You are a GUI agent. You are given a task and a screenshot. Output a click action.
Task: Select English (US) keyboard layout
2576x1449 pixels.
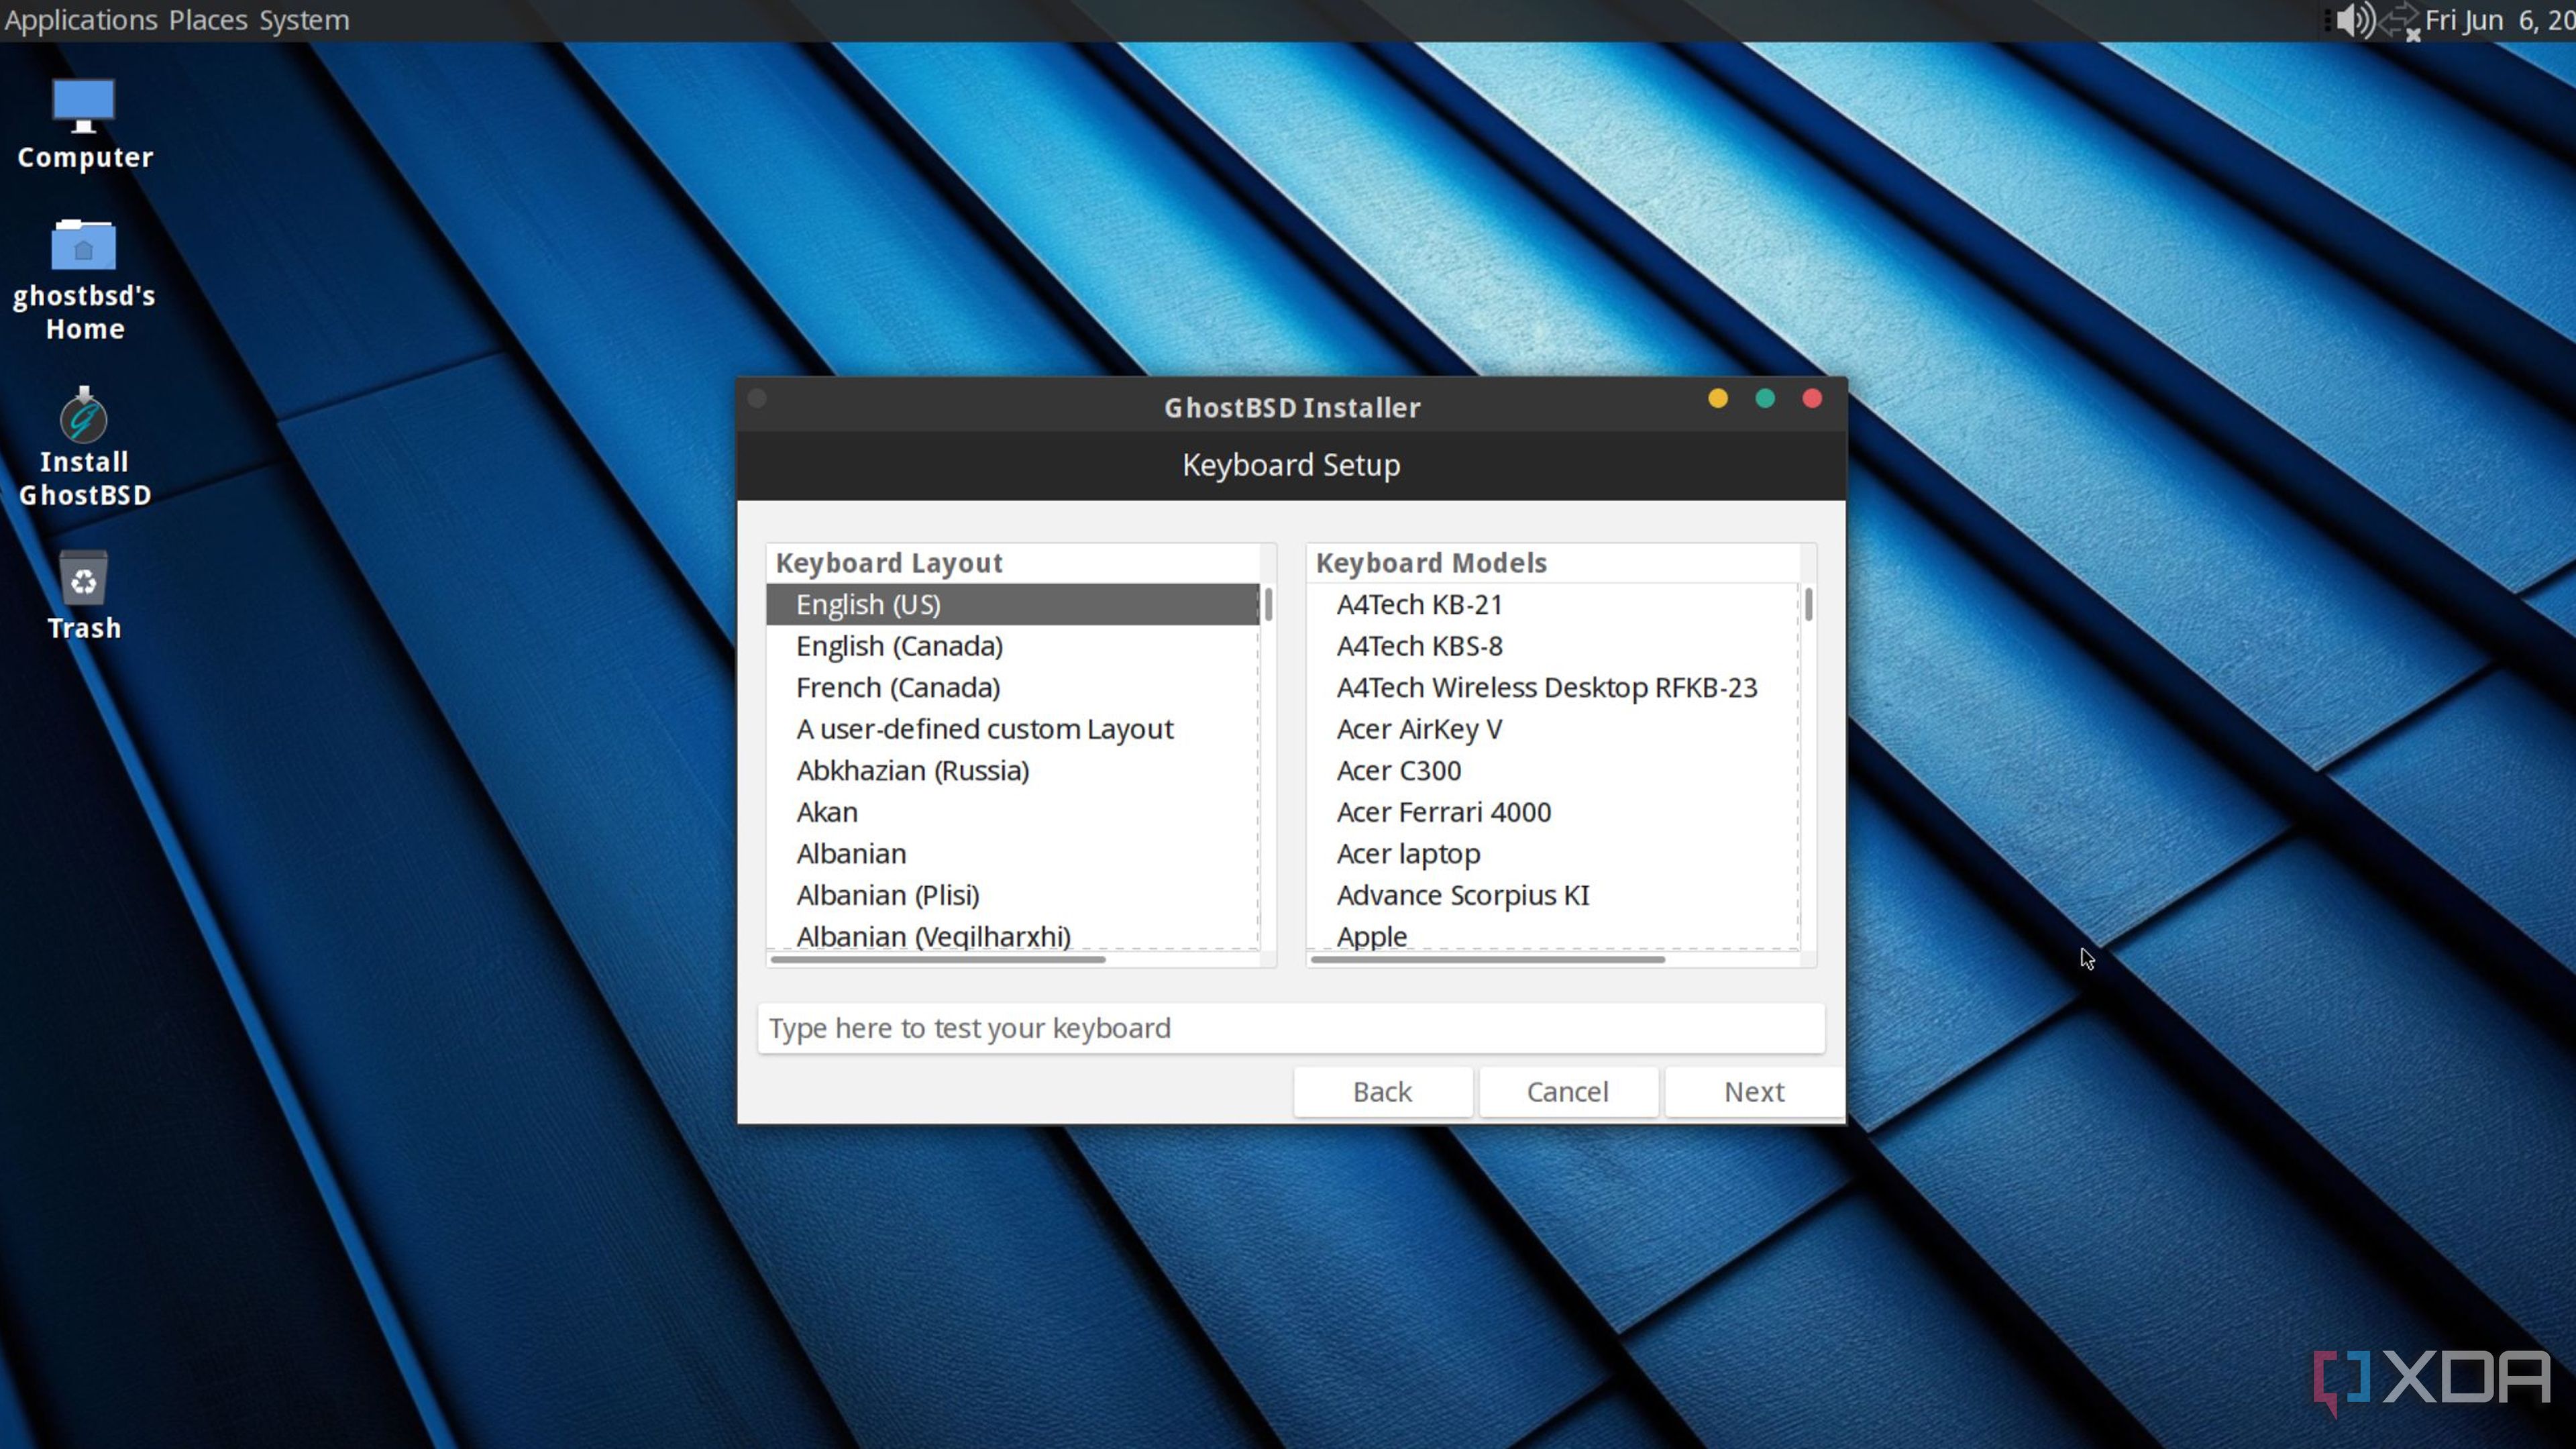[x=1012, y=604]
